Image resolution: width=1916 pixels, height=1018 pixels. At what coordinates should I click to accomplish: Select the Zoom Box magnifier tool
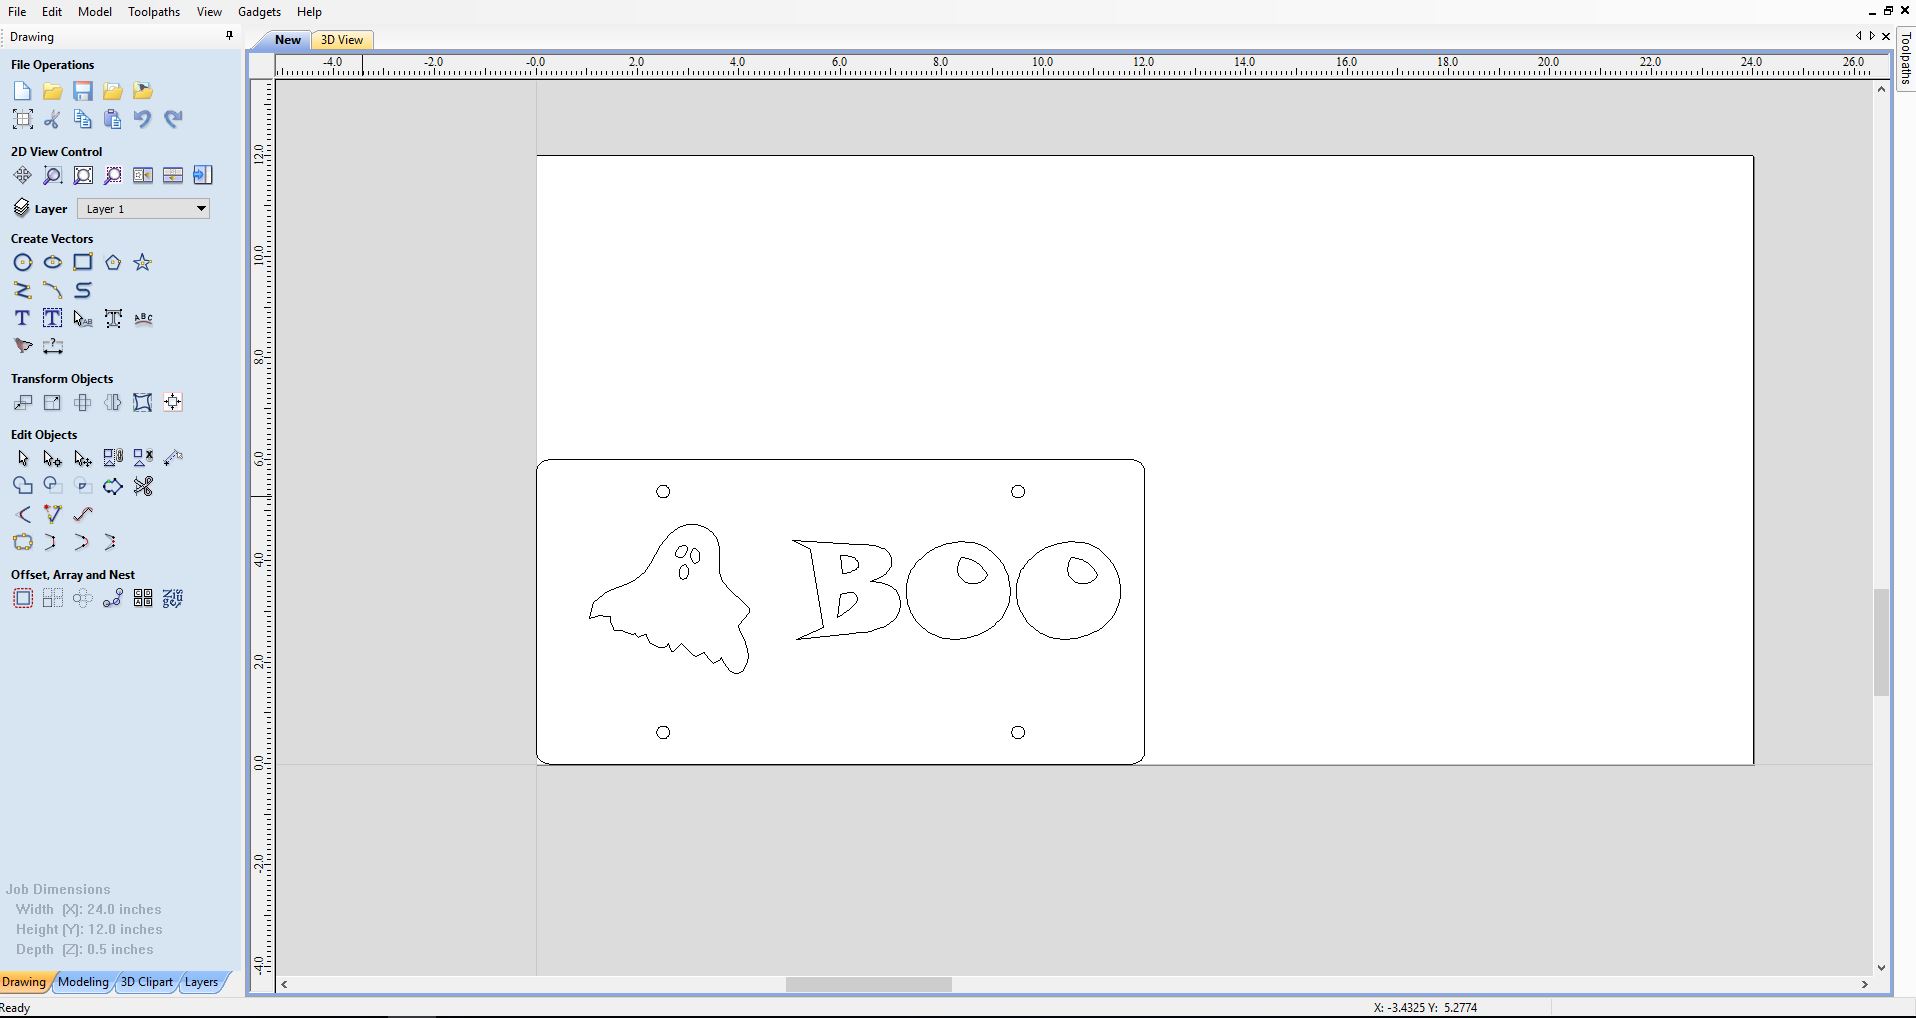[x=52, y=175]
